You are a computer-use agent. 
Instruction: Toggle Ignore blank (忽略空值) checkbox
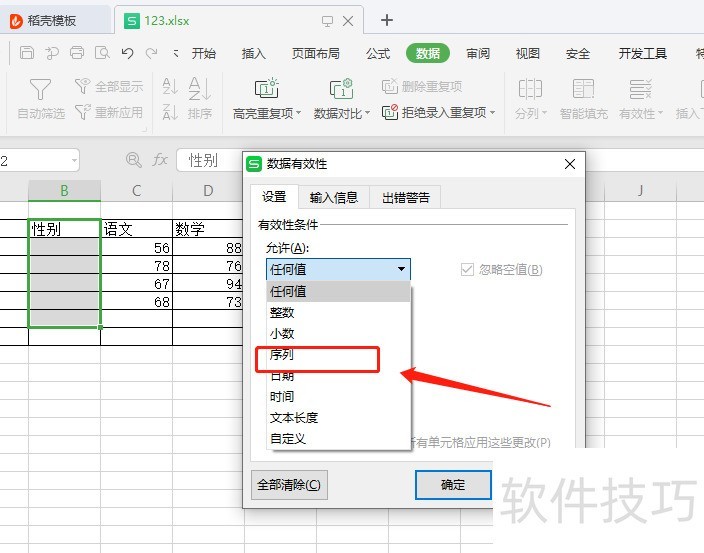[x=467, y=269]
